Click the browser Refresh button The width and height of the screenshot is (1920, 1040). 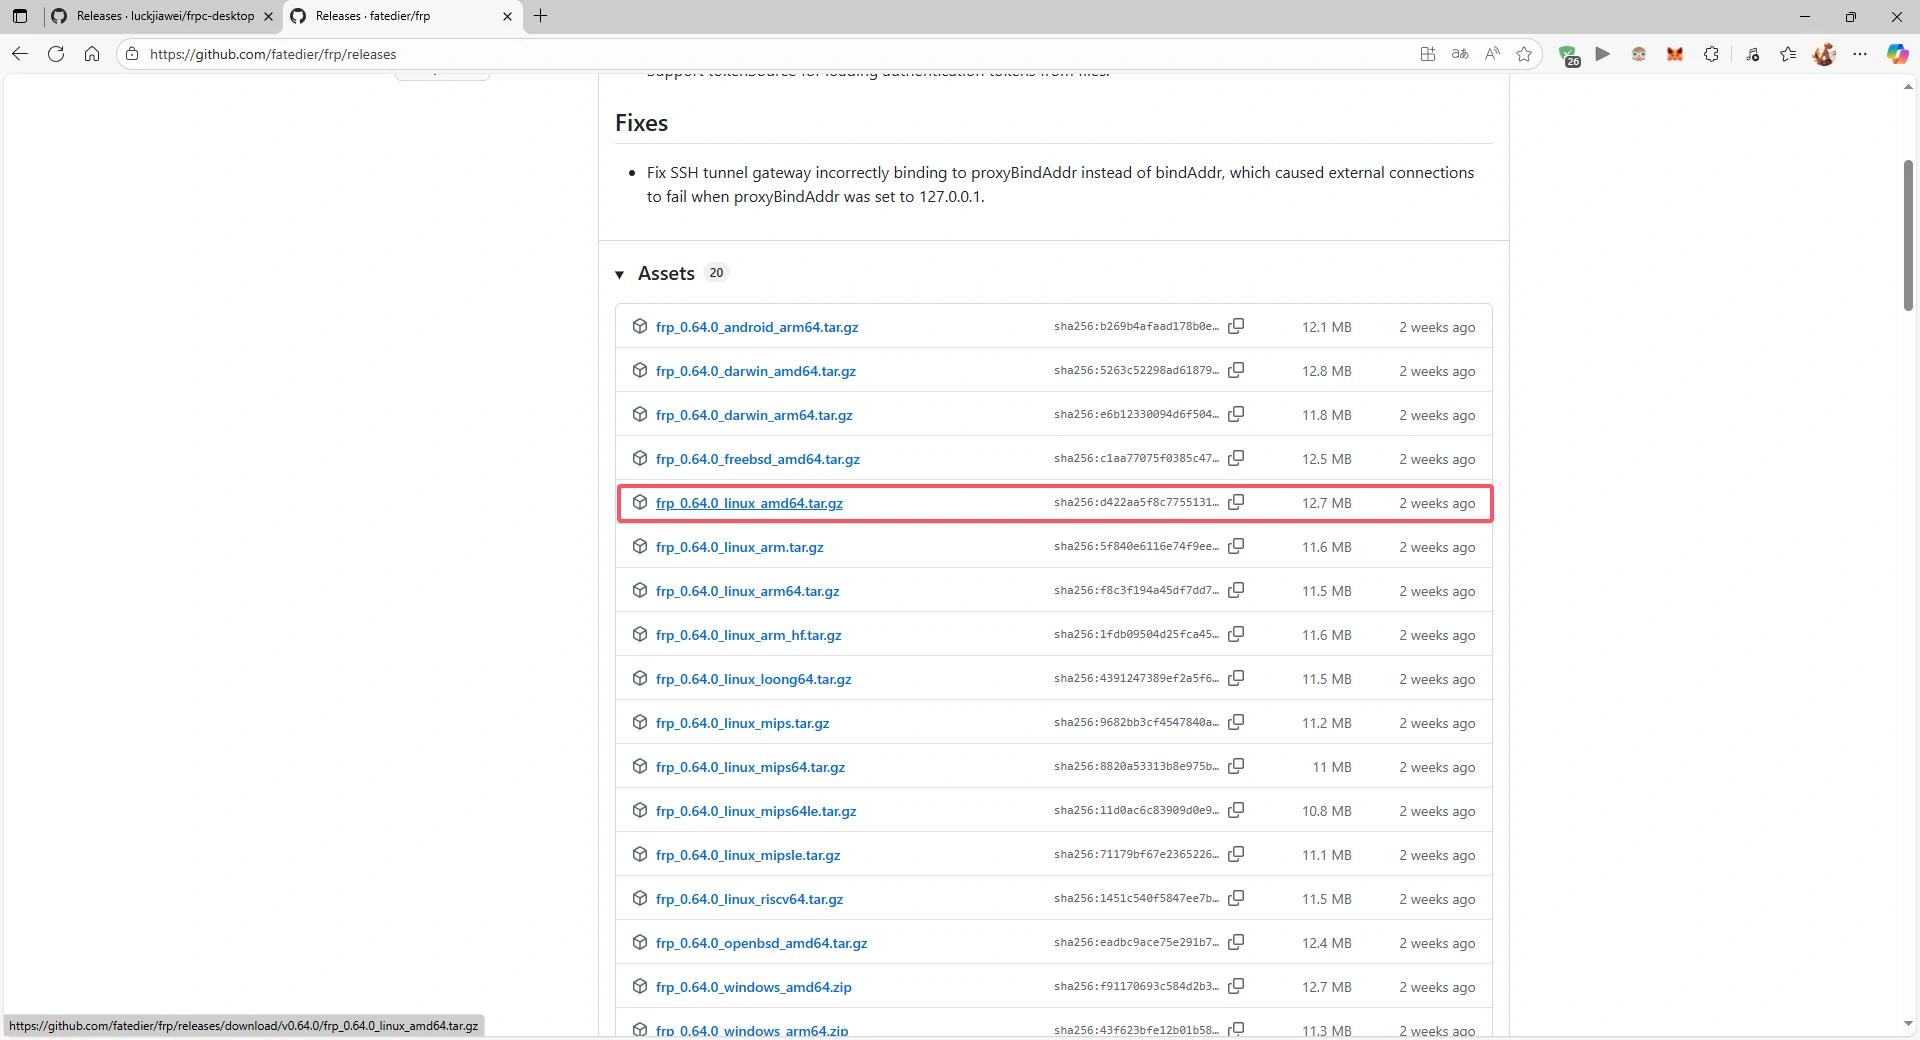56,54
